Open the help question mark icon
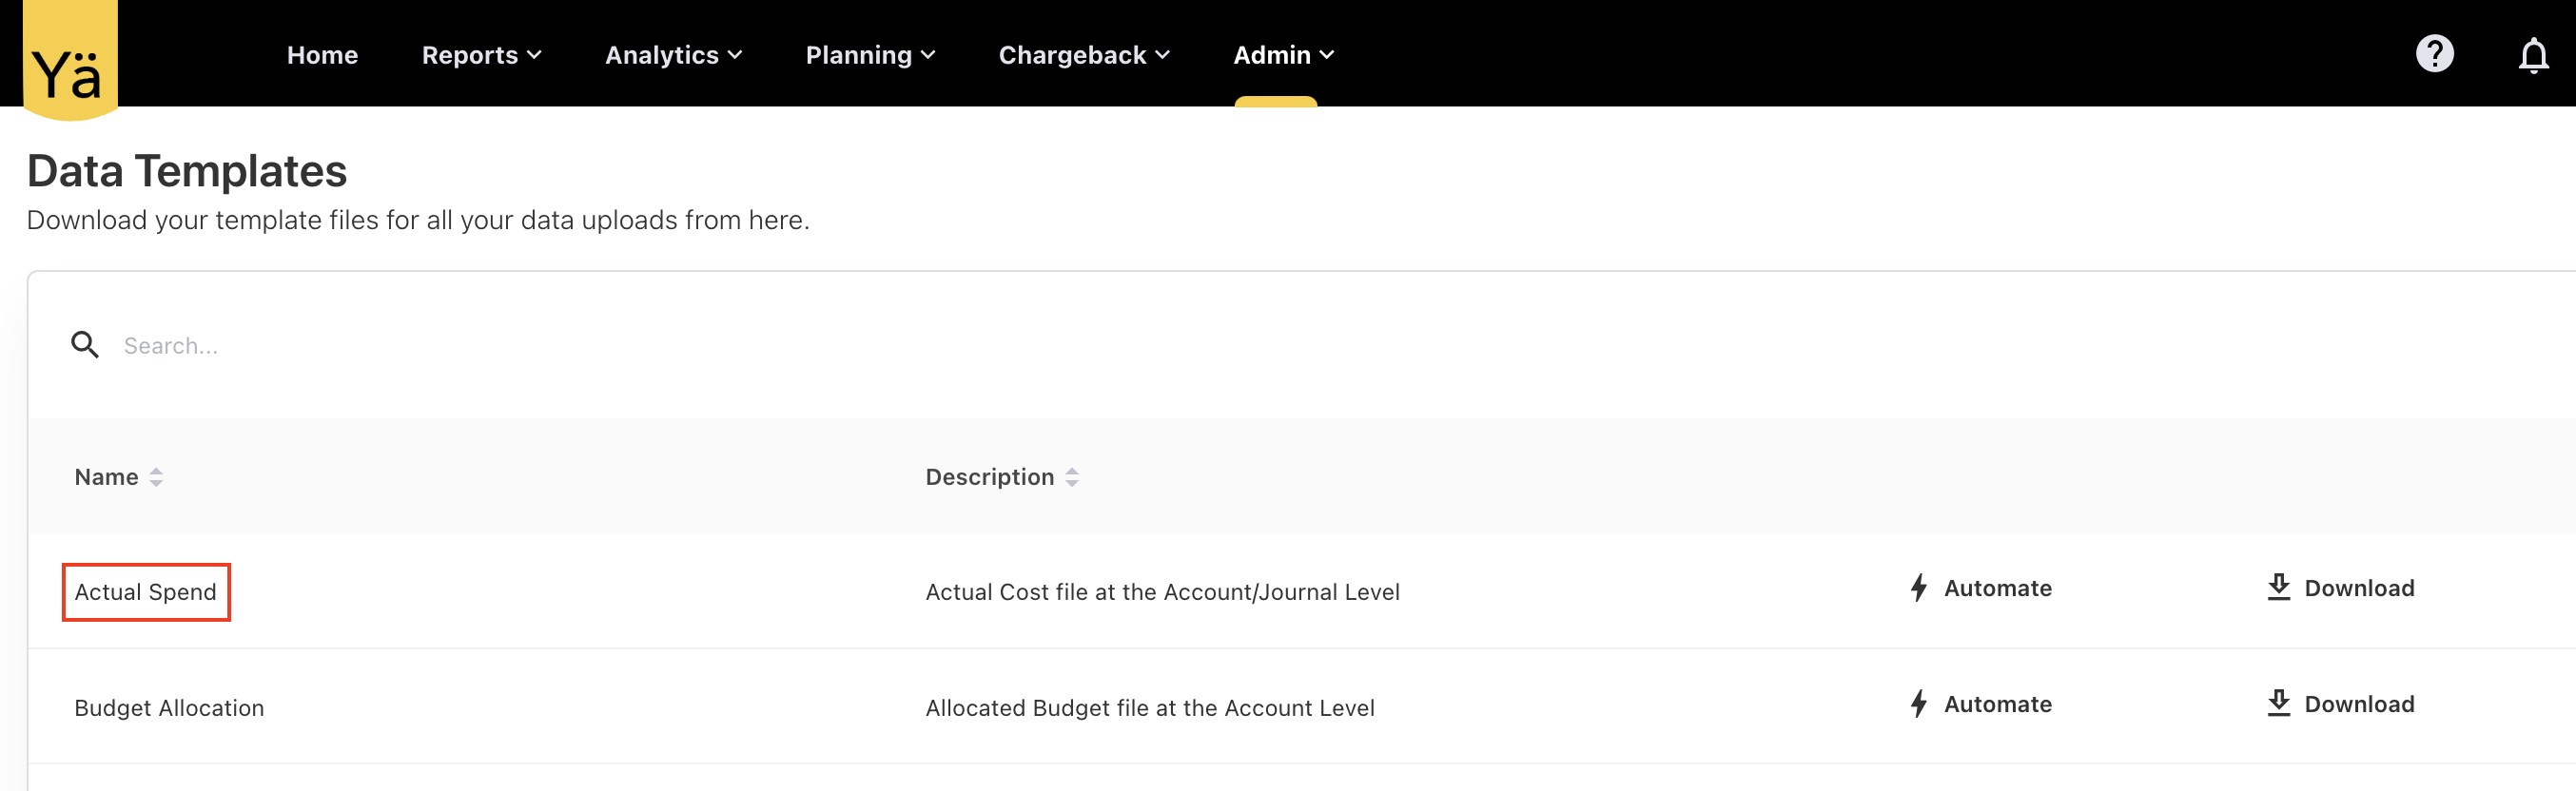The height and width of the screenshot is (791, 2576). pos(2433,54)
